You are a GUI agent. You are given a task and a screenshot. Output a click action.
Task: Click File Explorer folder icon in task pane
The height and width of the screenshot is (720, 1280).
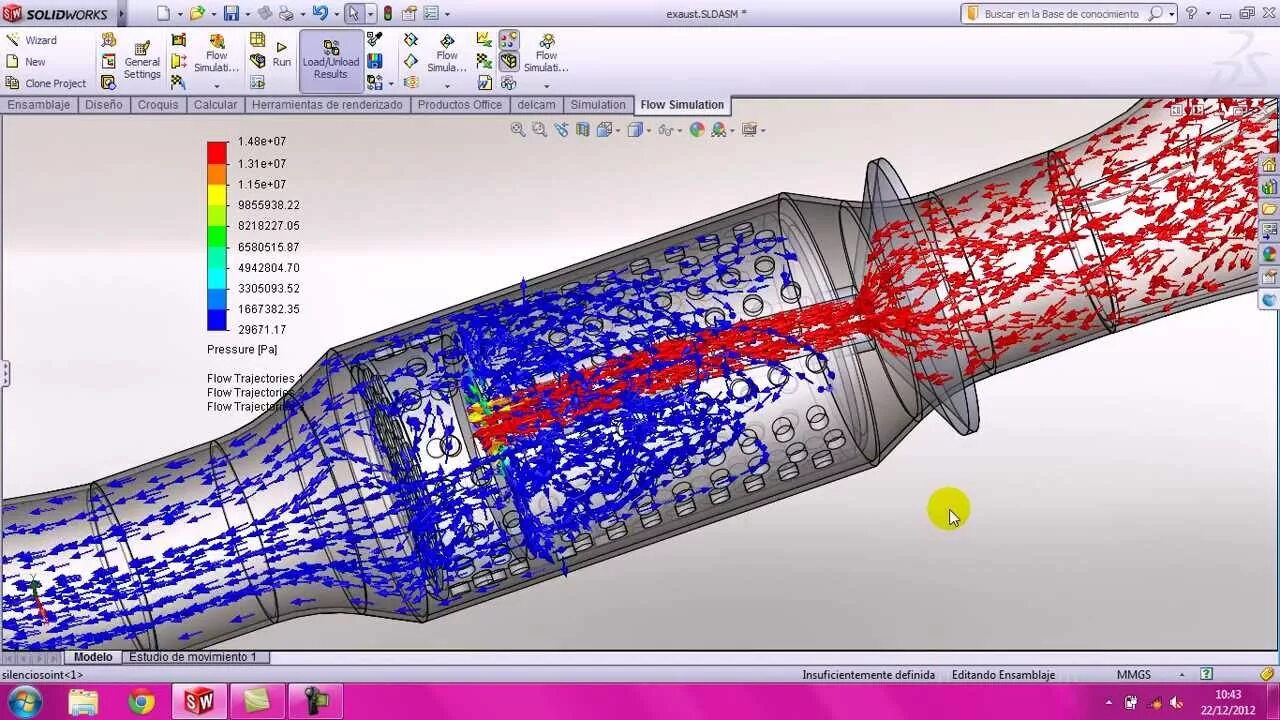point(1269,209)
